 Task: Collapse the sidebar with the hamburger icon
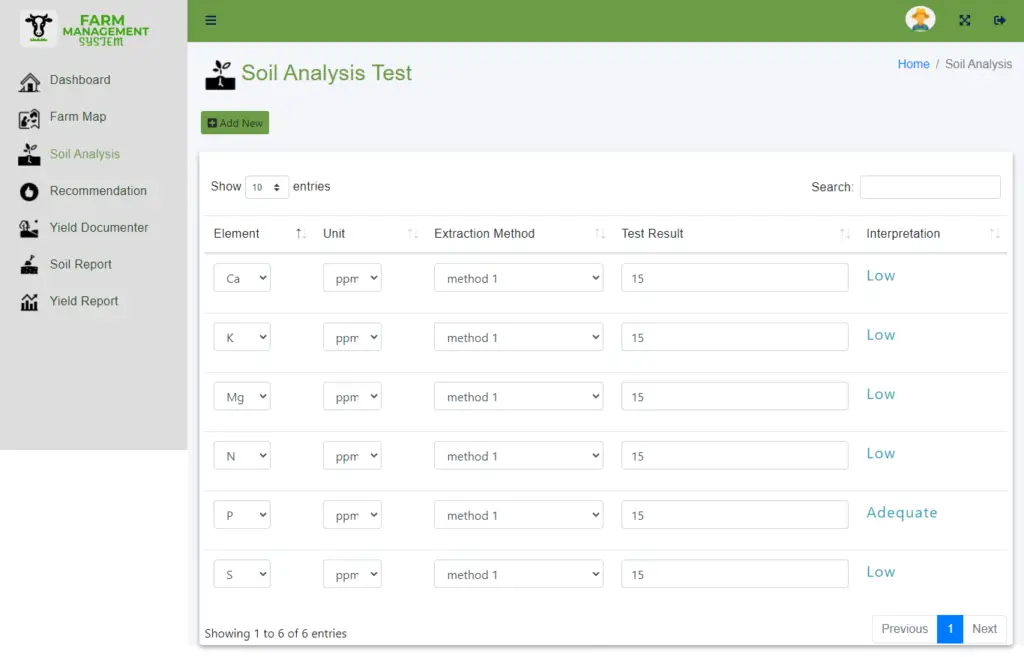pyautogui.click(x=210, y=19)
